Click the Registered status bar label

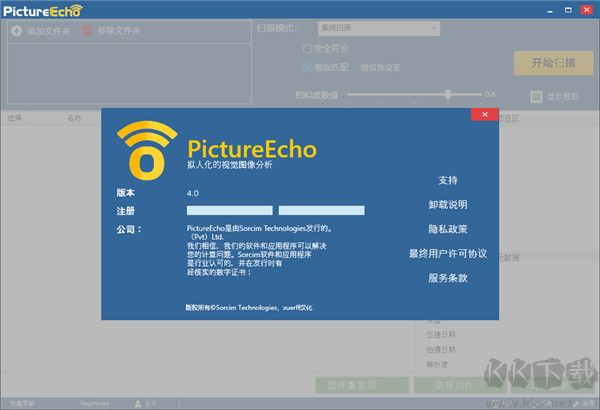95,403
